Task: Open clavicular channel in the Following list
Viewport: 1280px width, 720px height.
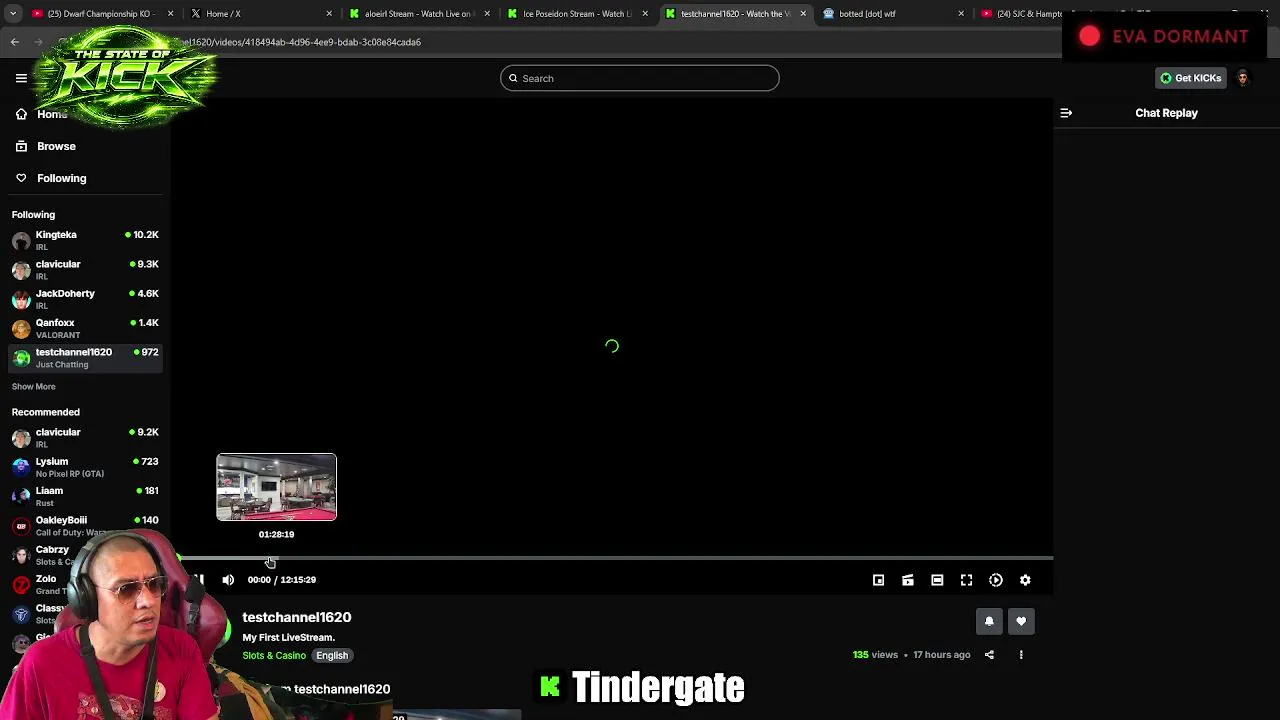Action: (85, 269)
